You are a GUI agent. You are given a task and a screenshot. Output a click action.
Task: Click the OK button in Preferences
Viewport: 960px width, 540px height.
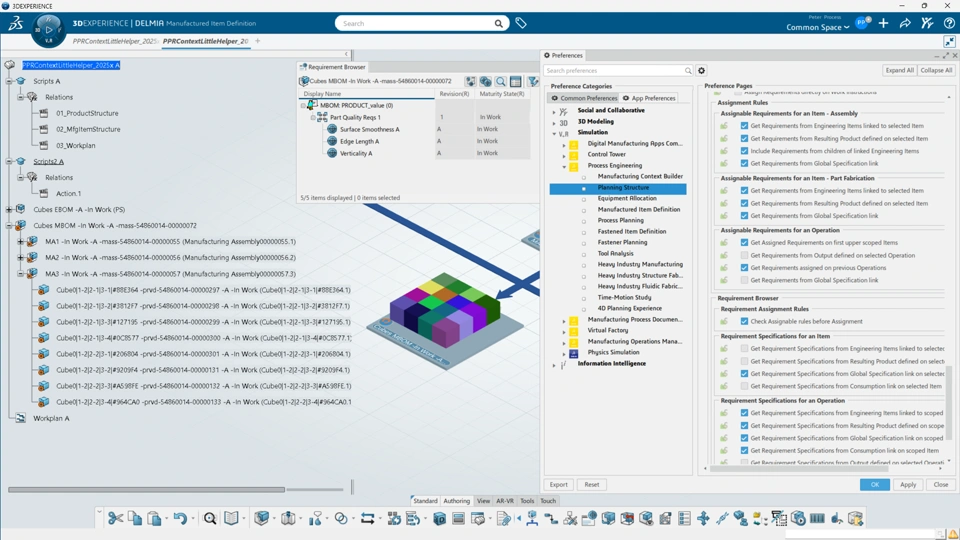tap(874, 484)
